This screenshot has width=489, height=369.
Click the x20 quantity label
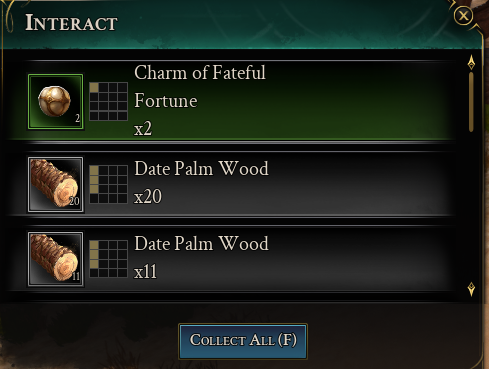[148, 197]
